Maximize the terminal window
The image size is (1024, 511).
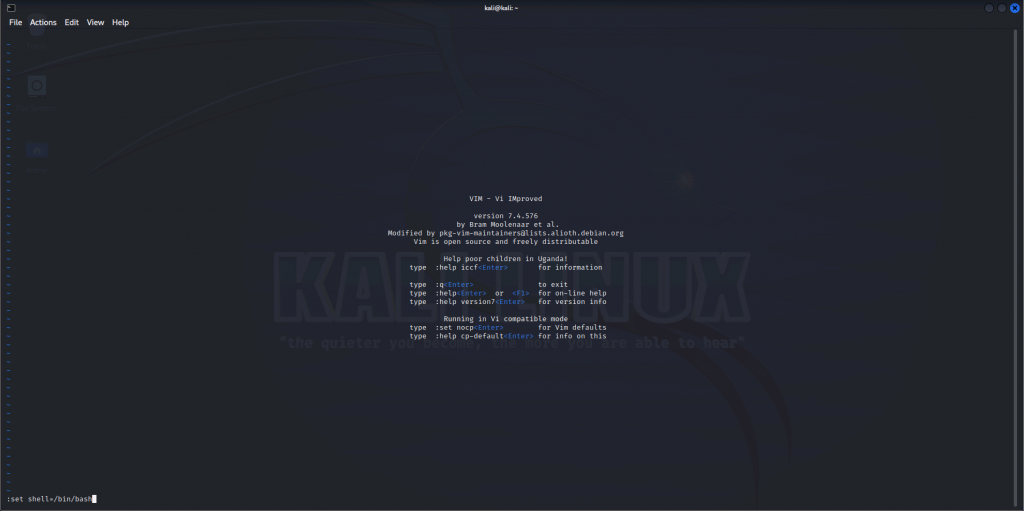coord(1002,8)
